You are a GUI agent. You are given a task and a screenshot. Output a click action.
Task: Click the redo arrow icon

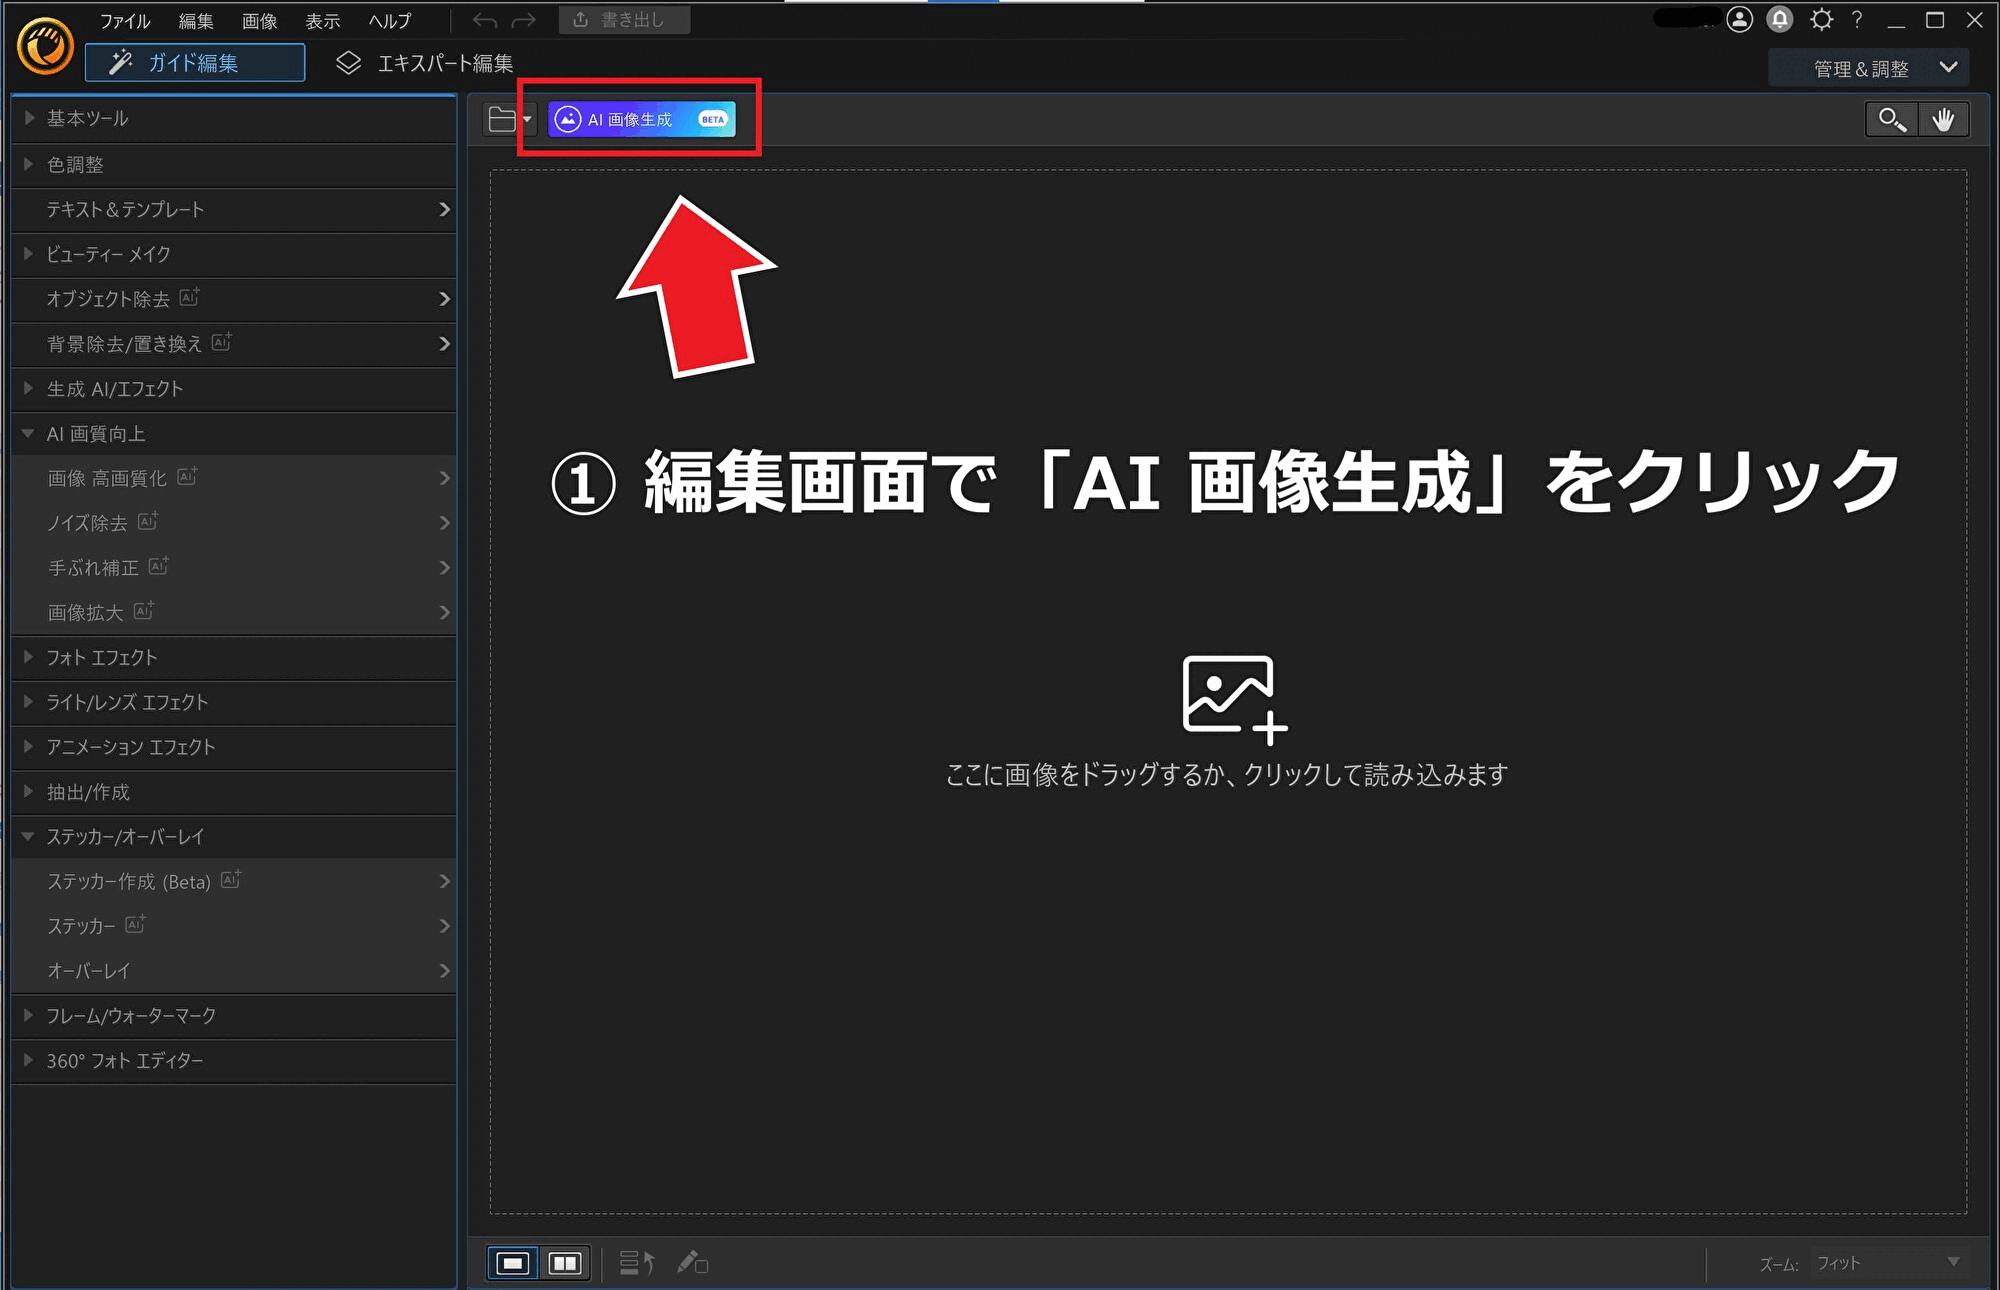click(x=524, y=21)
